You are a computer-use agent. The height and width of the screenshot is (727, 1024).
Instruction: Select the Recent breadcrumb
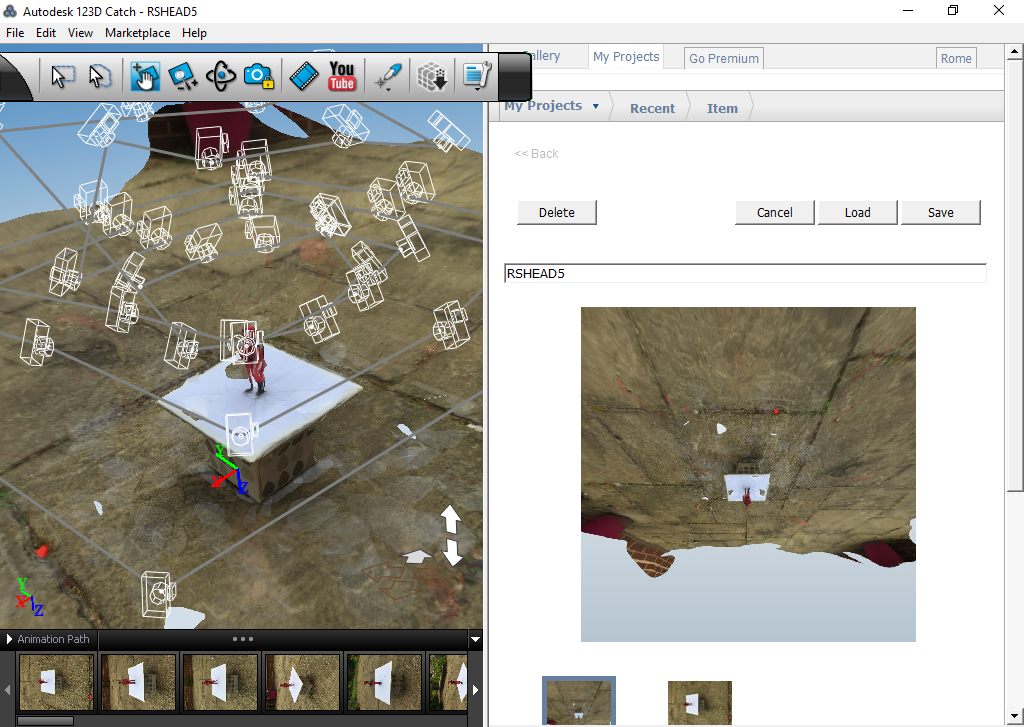click(652, 108)
